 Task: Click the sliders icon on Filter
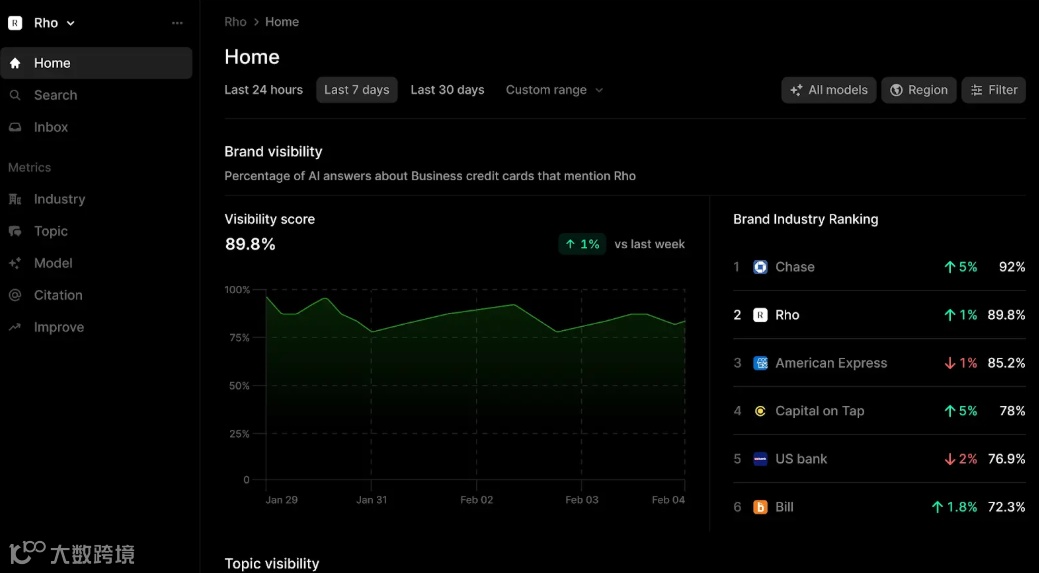[x=977, y=90]
